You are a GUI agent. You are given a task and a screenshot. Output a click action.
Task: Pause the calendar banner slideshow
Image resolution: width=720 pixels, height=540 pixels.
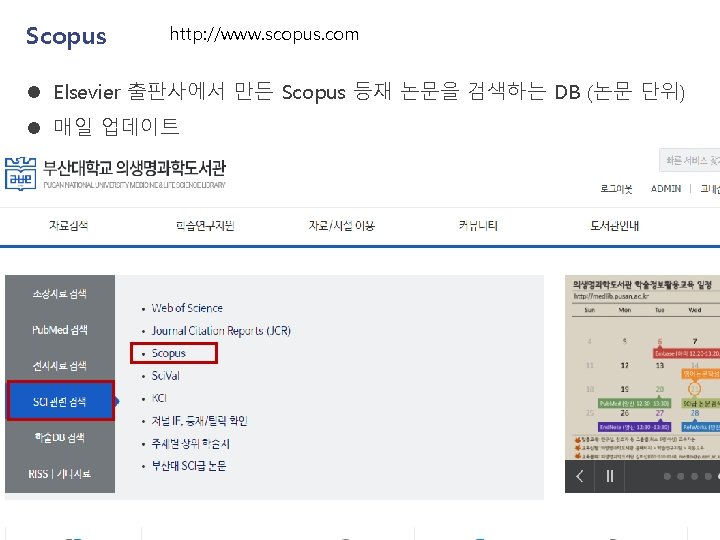[609, 476]
